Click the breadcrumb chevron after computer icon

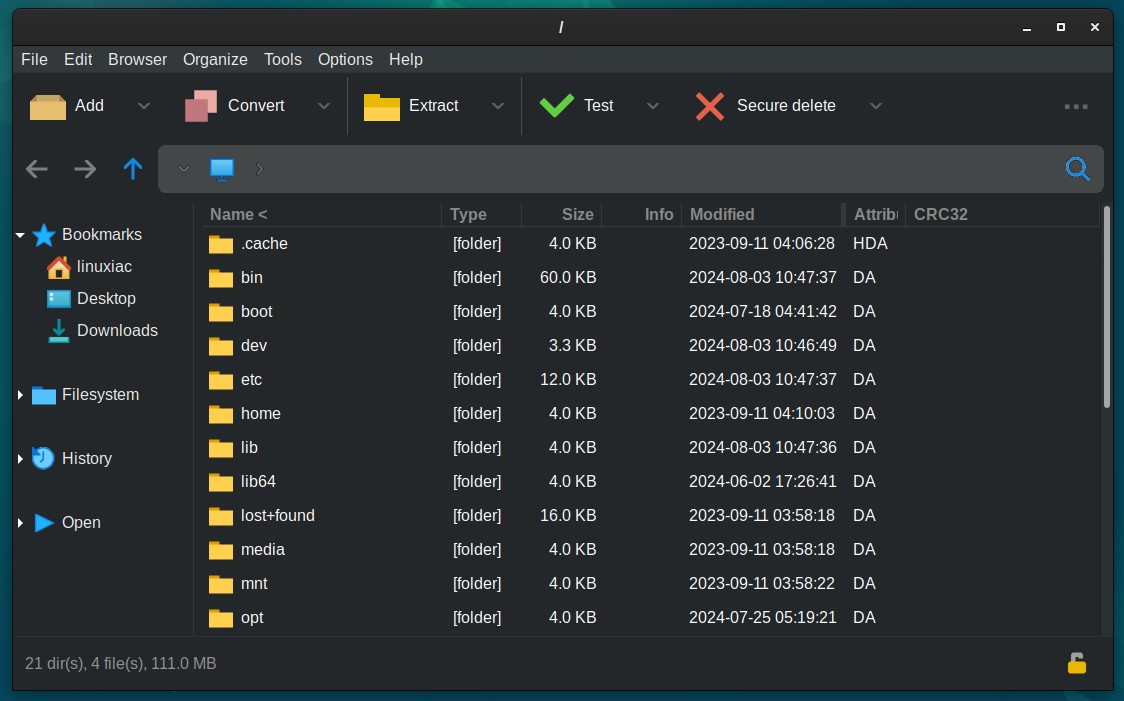point(259,169)
